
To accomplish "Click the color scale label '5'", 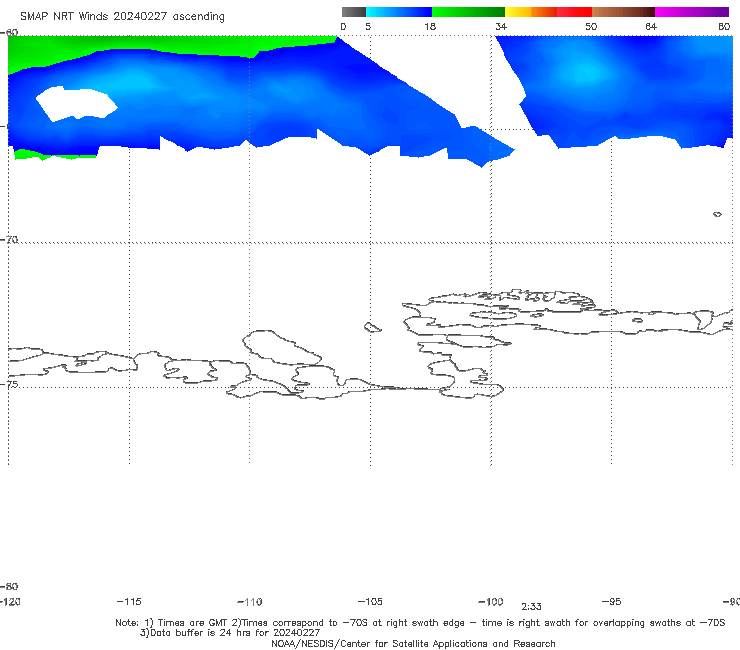I will point(368,27).
